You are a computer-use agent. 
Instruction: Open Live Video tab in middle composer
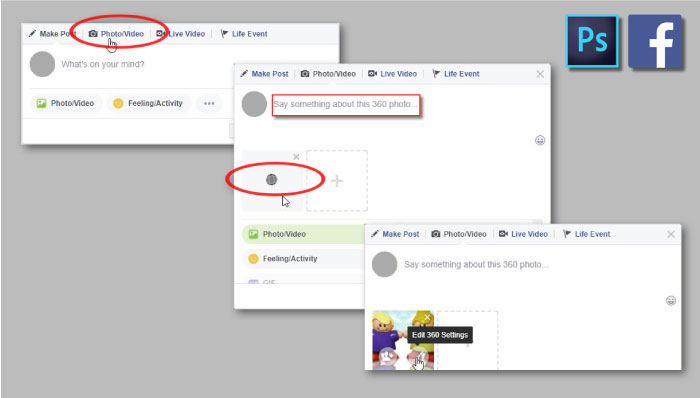(x=392, y=74)
